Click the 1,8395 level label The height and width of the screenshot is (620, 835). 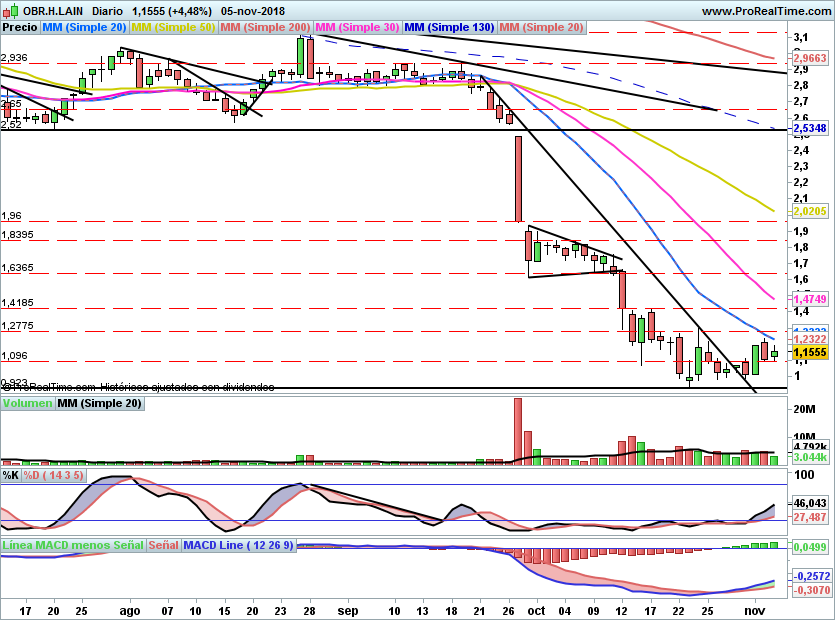[x=17, y=234]
